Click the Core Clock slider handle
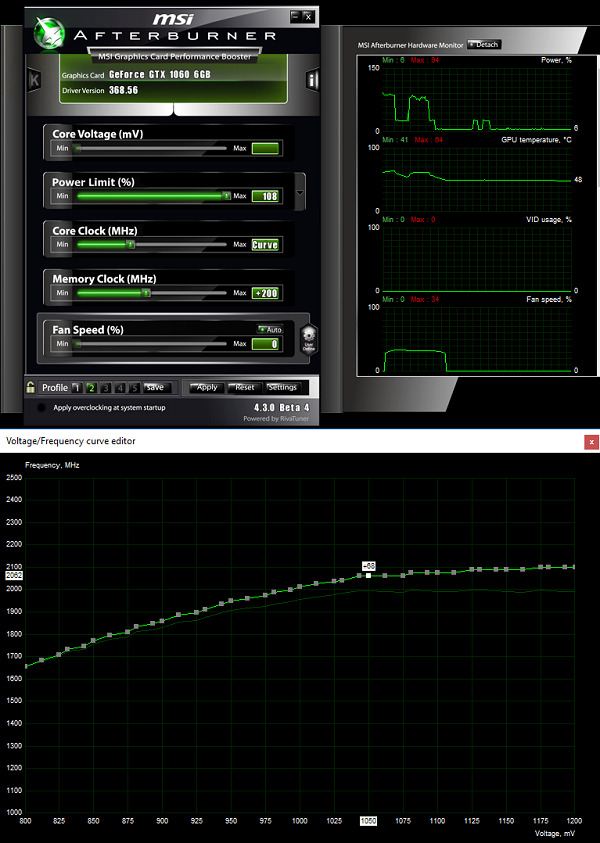600x843 pixels. tap(130, 245)
